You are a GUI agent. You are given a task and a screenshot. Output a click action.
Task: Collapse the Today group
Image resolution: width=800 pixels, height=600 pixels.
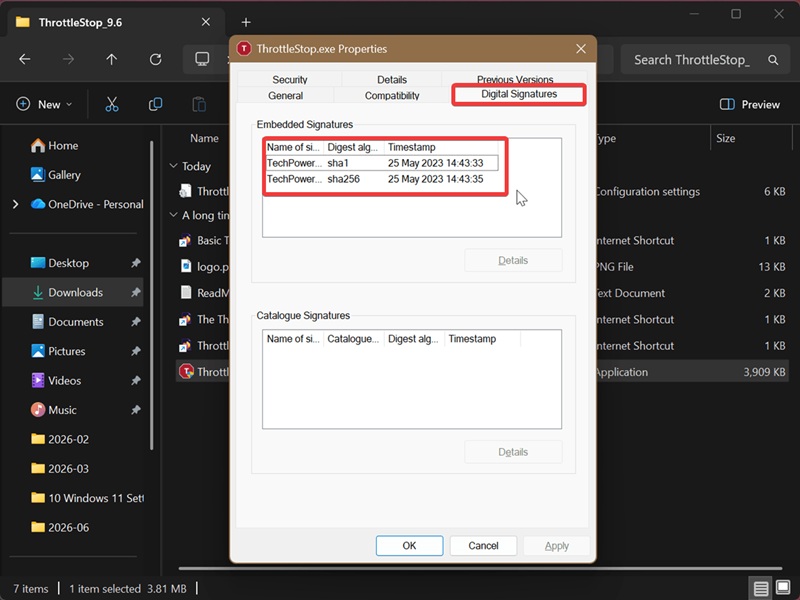(x=173, y=166)
